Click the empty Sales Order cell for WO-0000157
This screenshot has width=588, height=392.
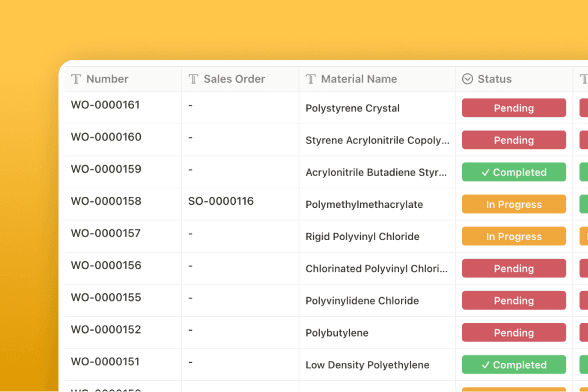point(240,236)
